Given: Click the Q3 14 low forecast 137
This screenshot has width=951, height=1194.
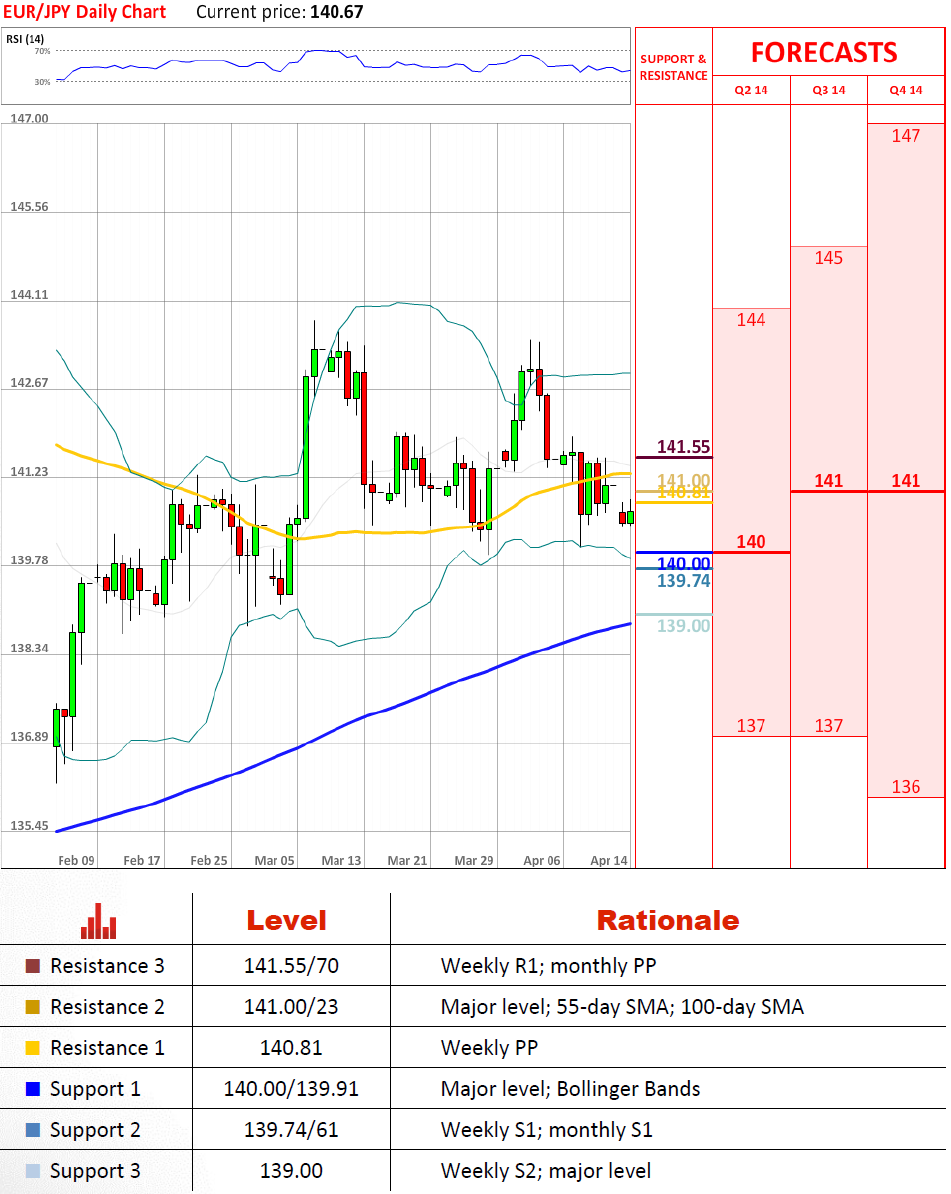Looking at the screenshot, I should (x=828, y=726).
